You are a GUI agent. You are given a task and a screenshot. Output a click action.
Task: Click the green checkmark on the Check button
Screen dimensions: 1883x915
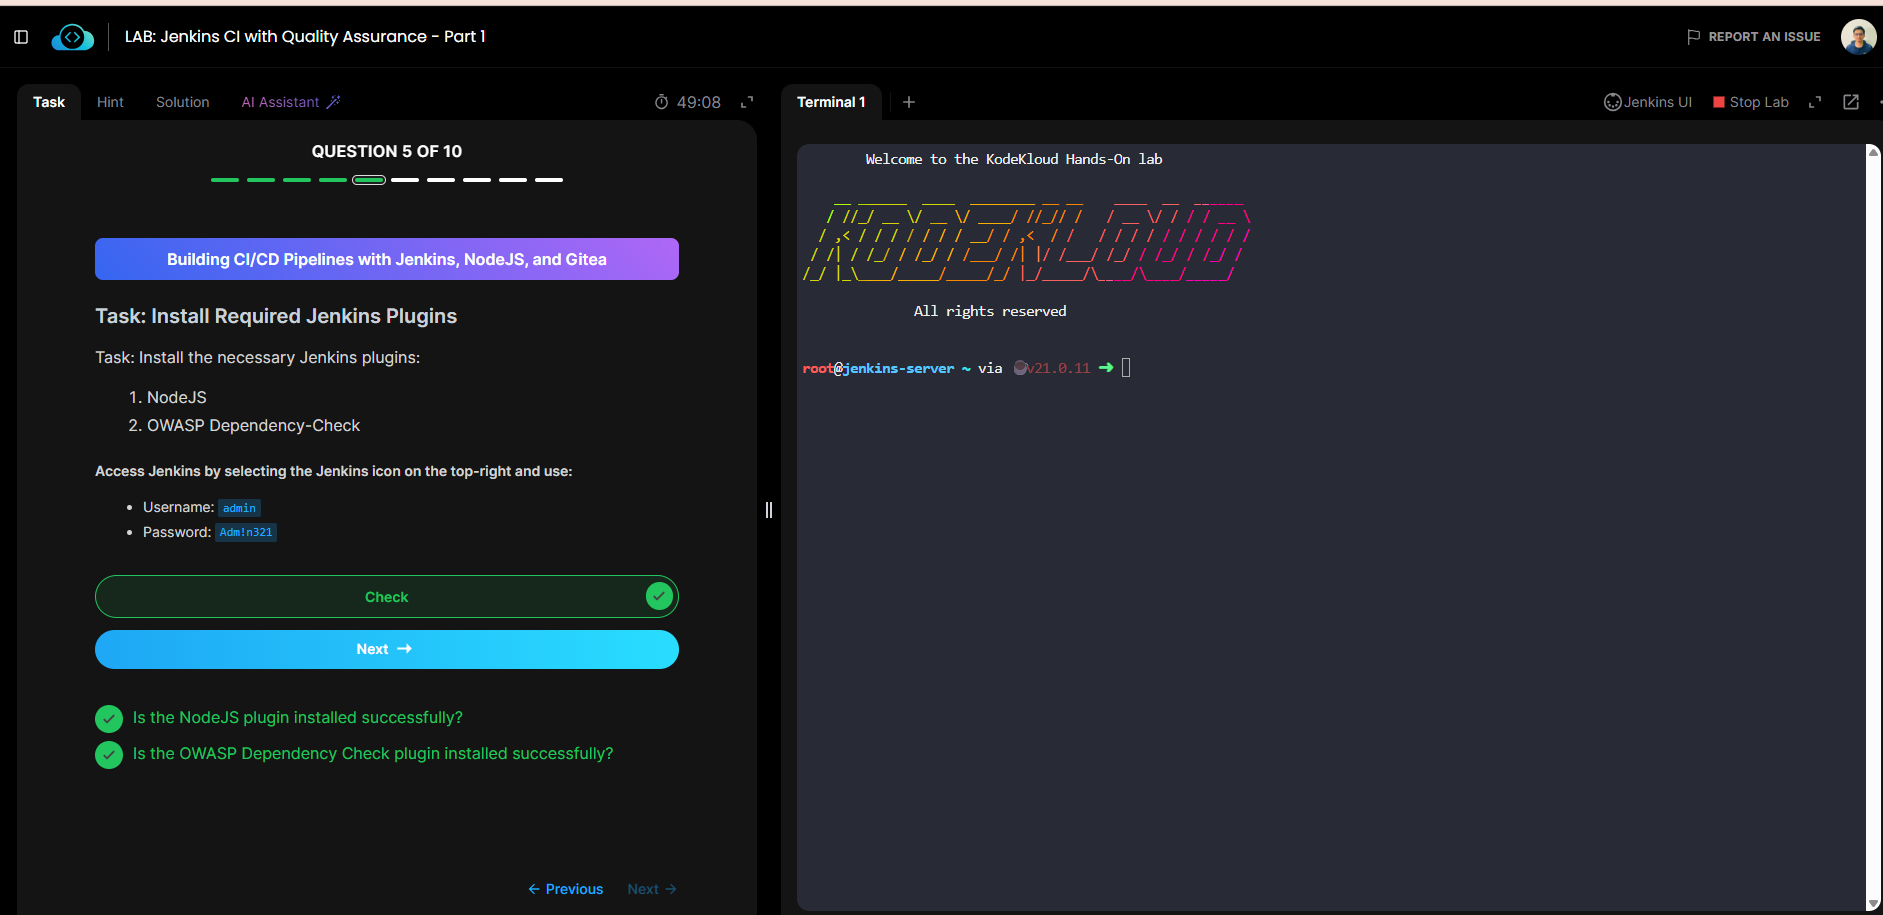[659, 596]
